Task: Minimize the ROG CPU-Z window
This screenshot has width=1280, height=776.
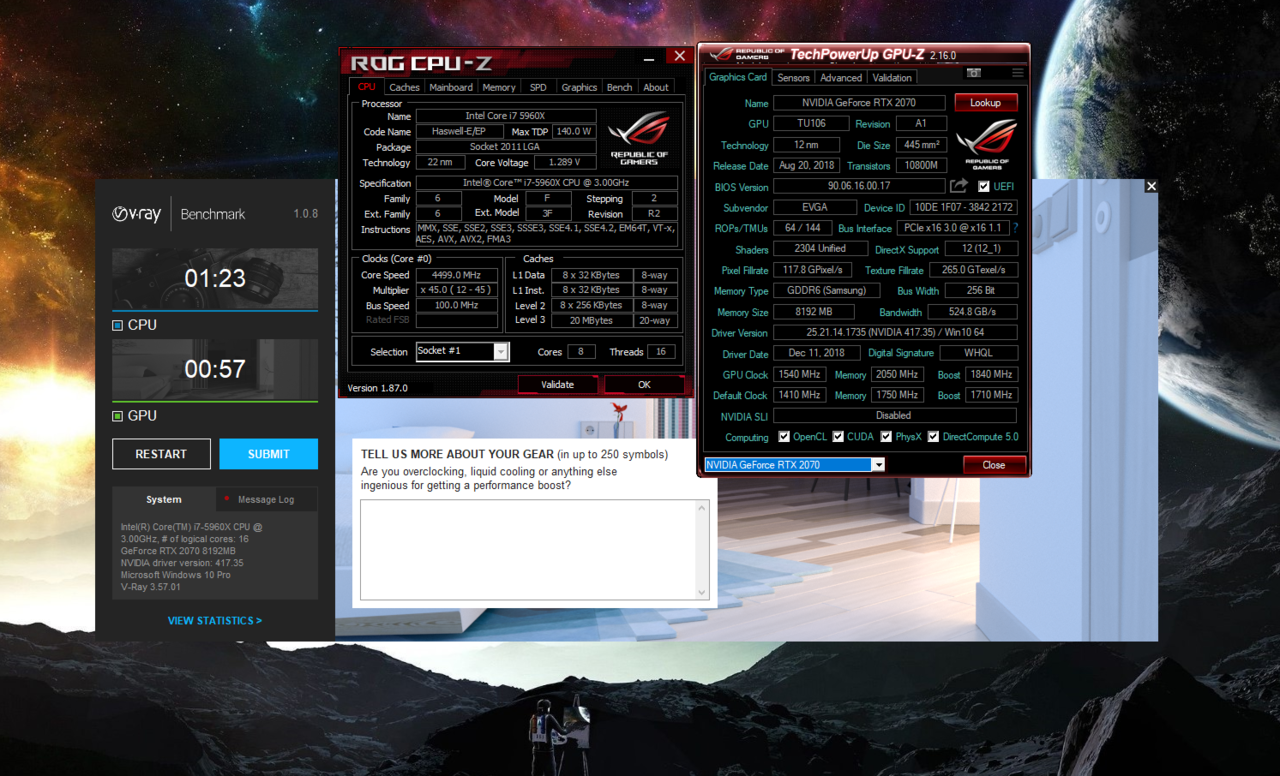Action: click(x=649, y=60)
